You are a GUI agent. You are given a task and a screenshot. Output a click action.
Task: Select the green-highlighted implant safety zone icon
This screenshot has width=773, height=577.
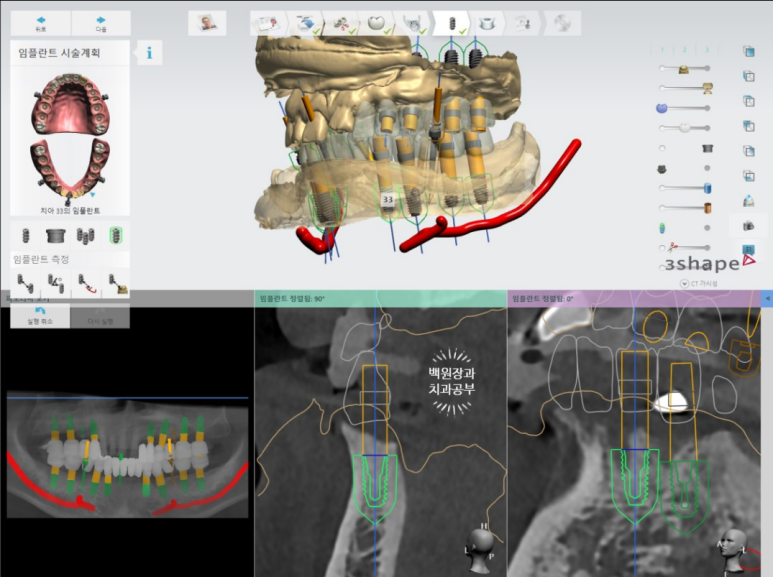click(116, 236)
